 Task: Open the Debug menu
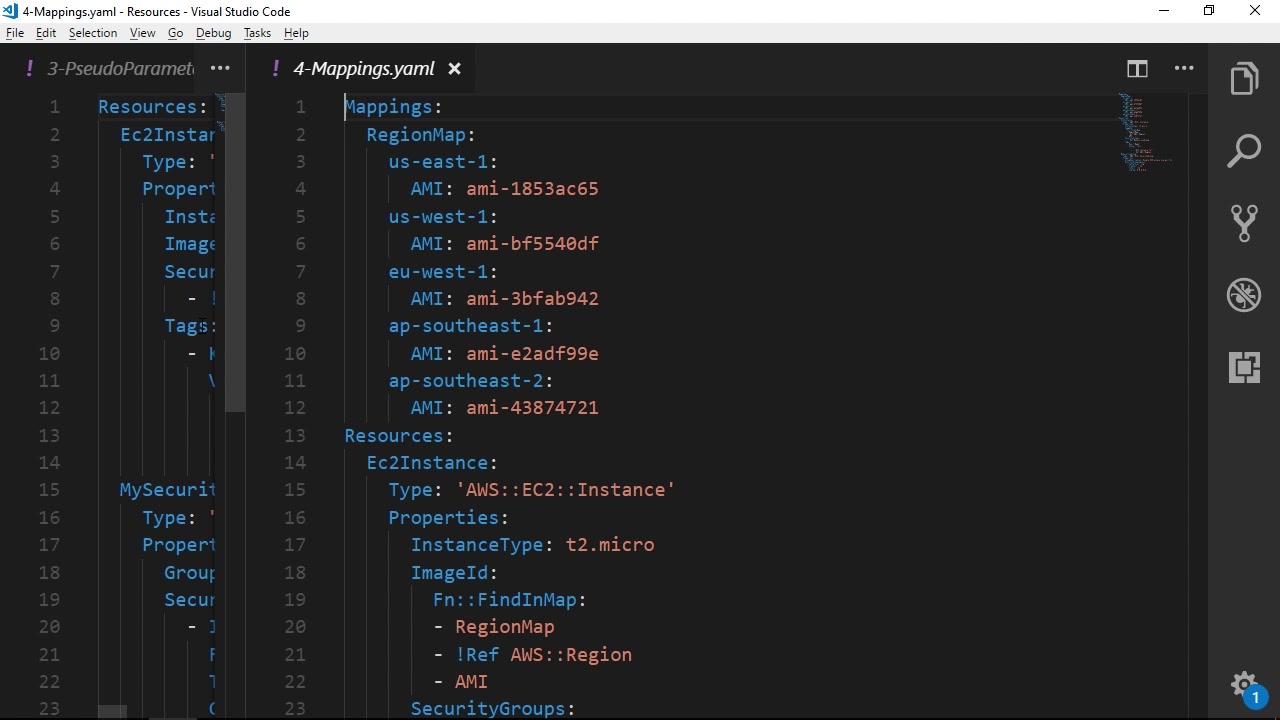pyautogui.click(x=213, y=33)
